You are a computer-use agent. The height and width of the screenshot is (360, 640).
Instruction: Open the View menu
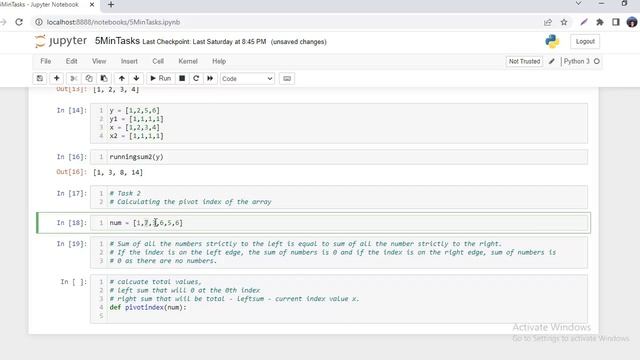tap(99, 61)
